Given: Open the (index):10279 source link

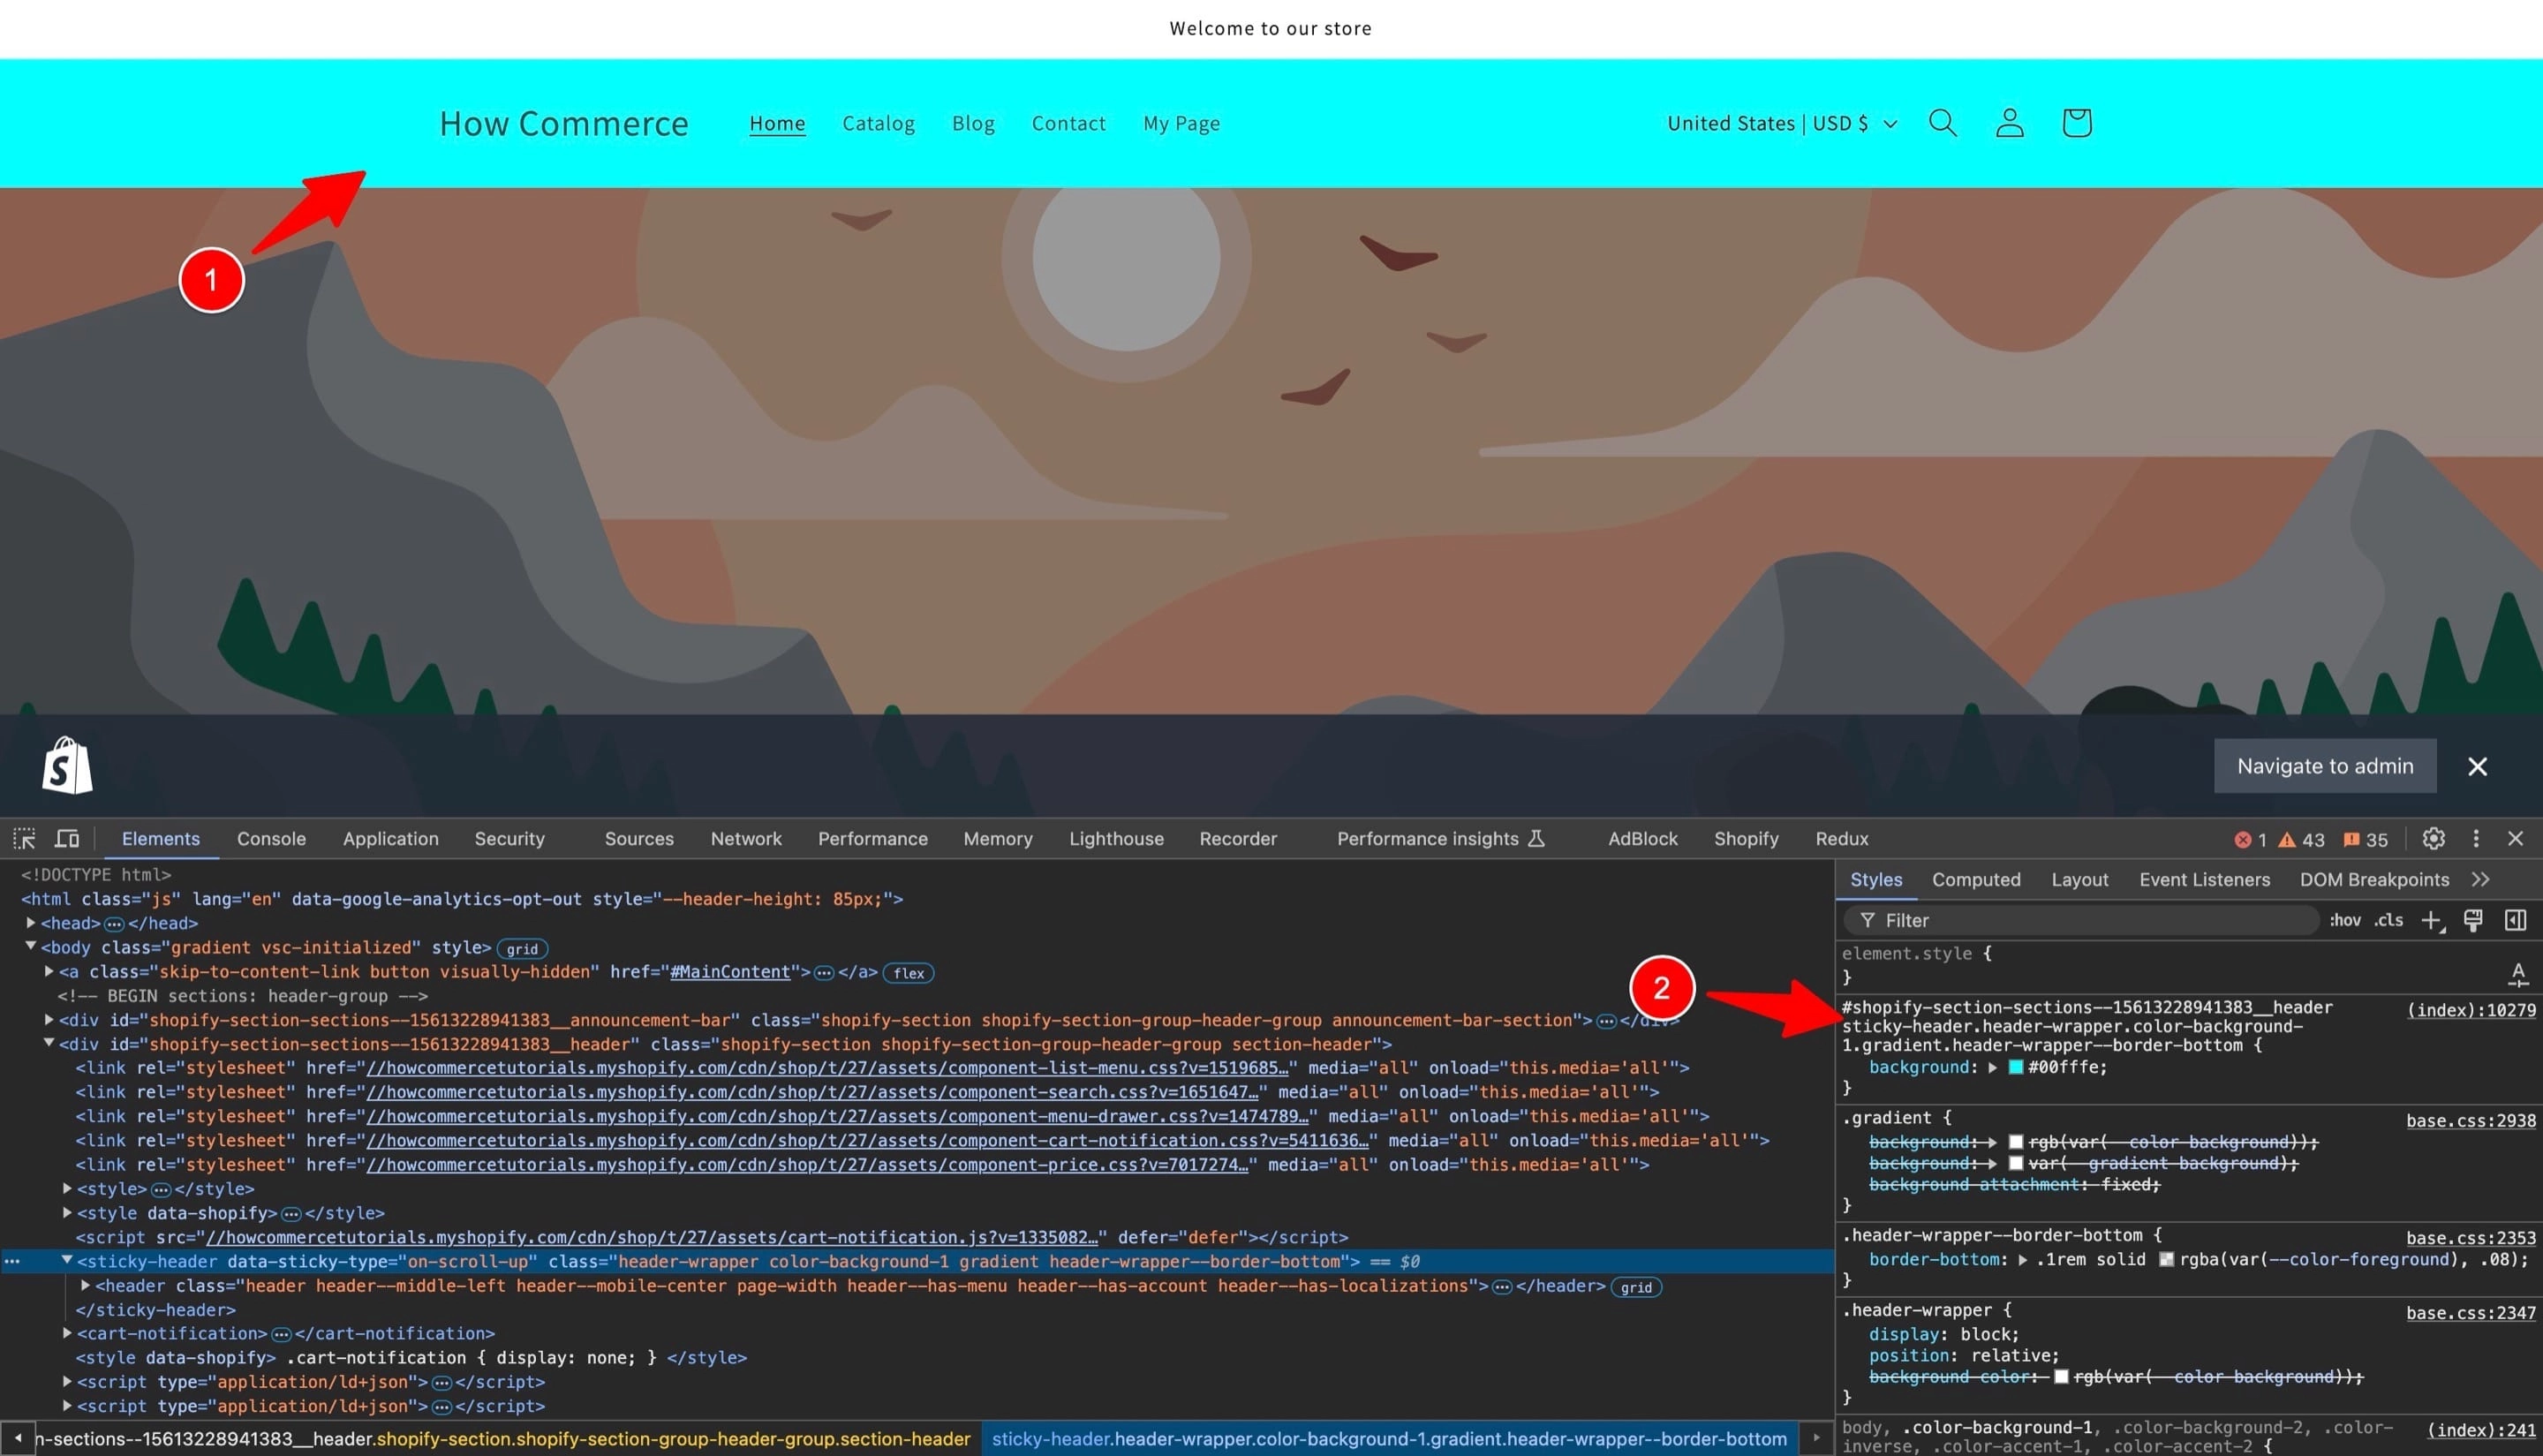Looking at the screenshot, I should [2471, 1009].
